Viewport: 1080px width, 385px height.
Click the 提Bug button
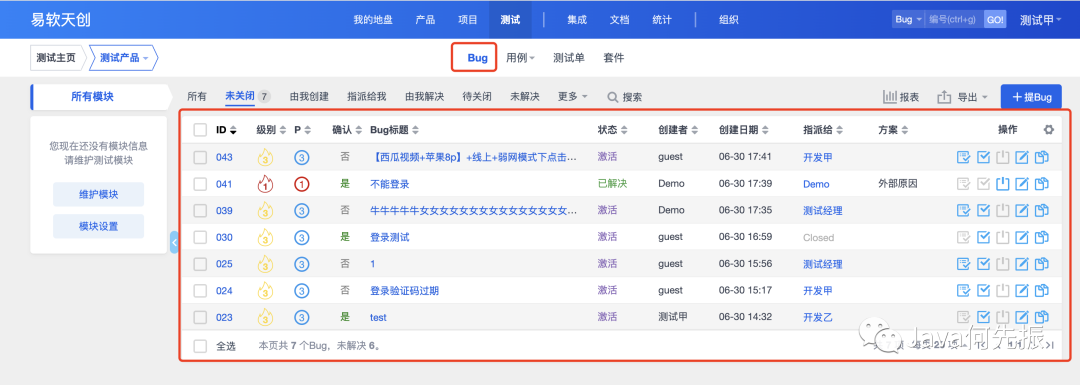point(1031,97)
